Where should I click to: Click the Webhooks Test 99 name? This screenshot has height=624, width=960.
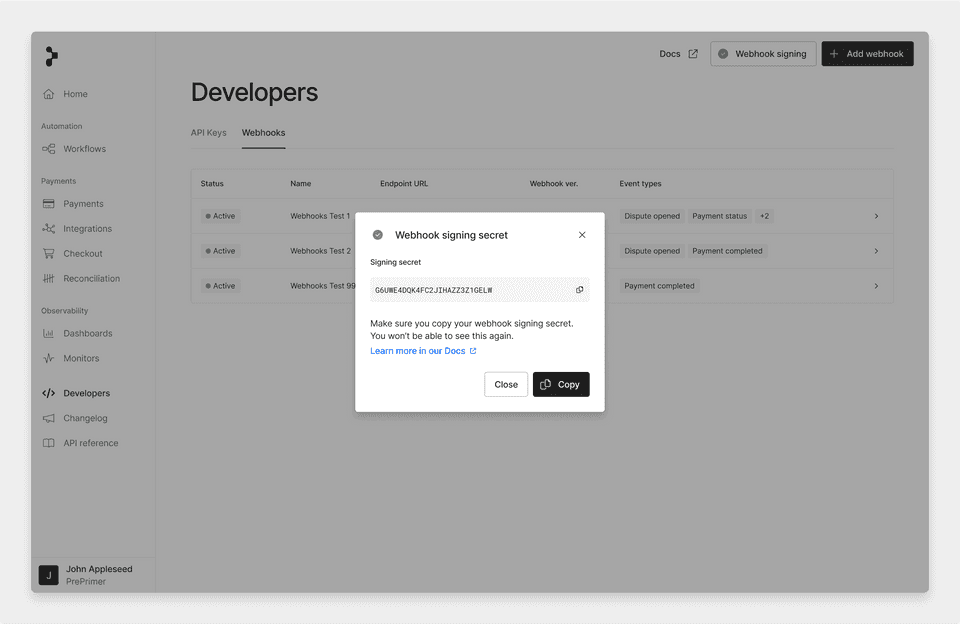click(323, 286)
